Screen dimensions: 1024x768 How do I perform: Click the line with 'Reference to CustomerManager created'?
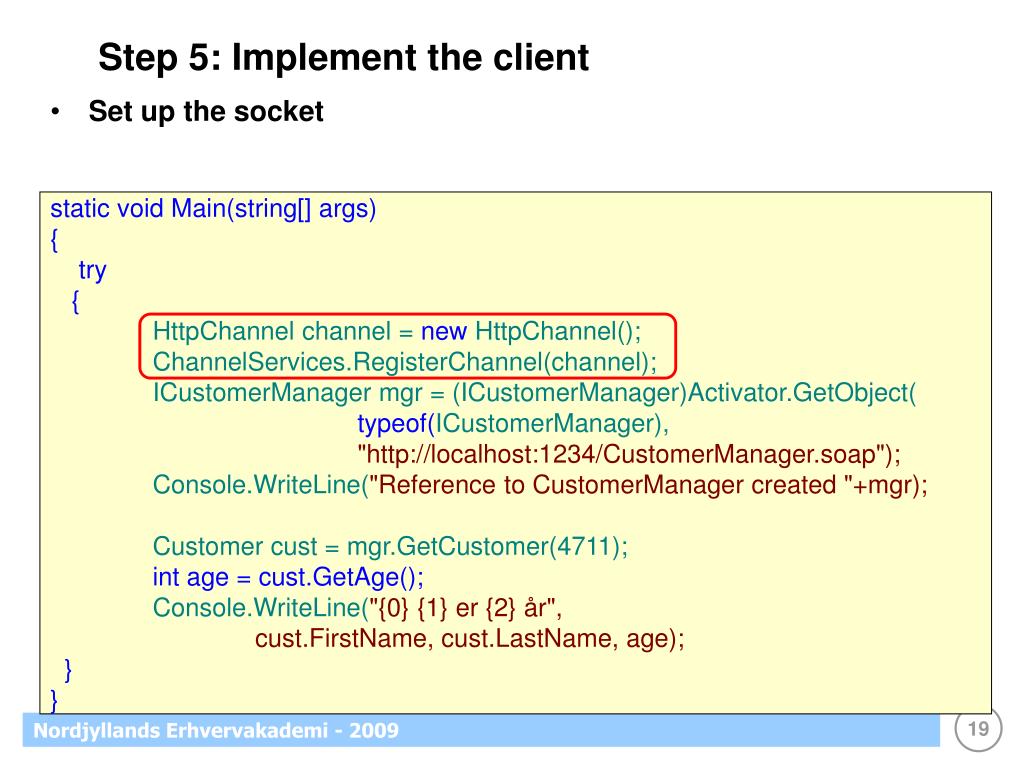(x=540, y=485)
